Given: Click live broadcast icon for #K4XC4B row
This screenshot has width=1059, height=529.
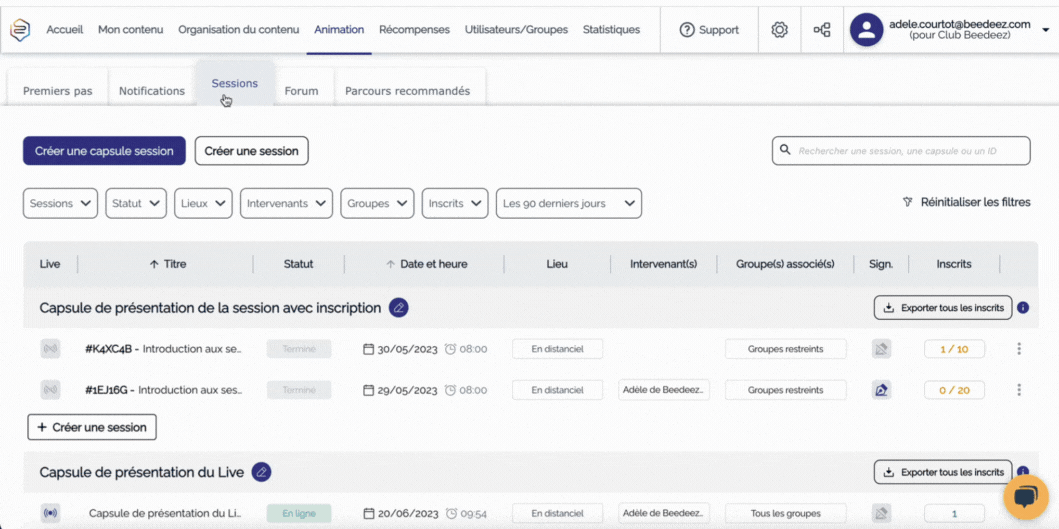Looking at the screenshot, I should click(x=50, y=349).
